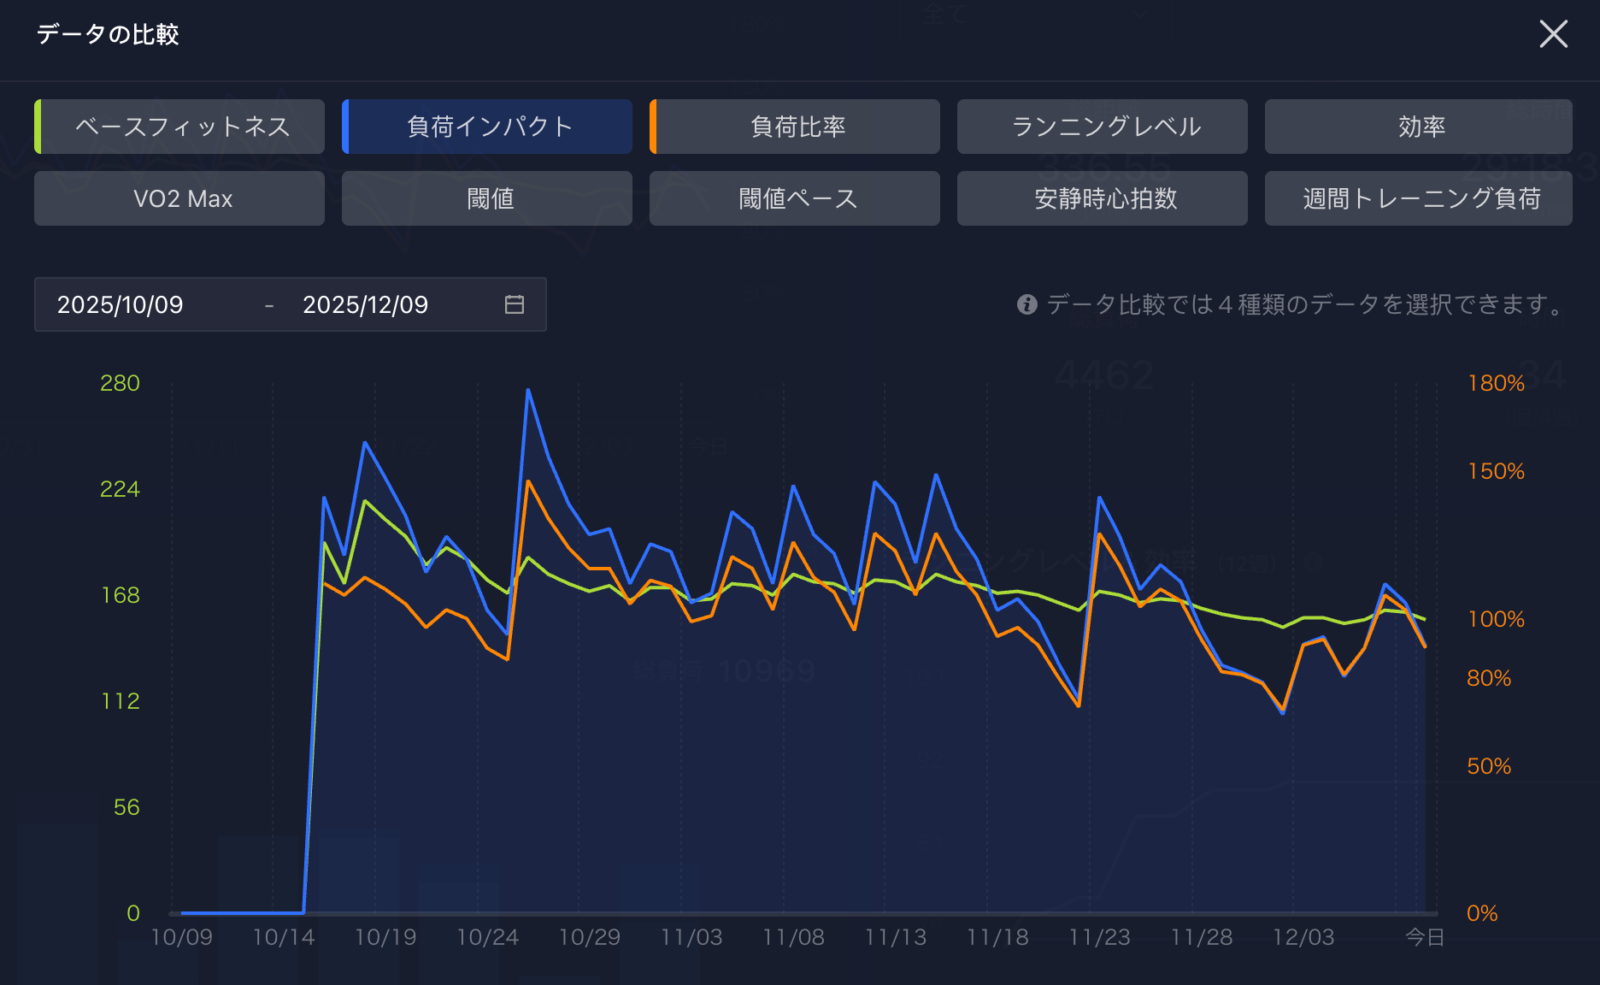Show 安静時心拍数 on the chart
The image size is (1600, 985).
click(x=1102, y=199)
